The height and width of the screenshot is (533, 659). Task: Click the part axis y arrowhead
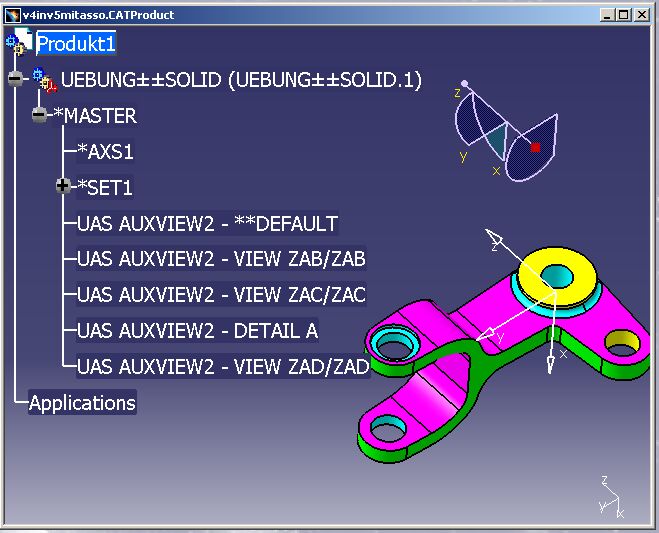[x=486, y=334]
